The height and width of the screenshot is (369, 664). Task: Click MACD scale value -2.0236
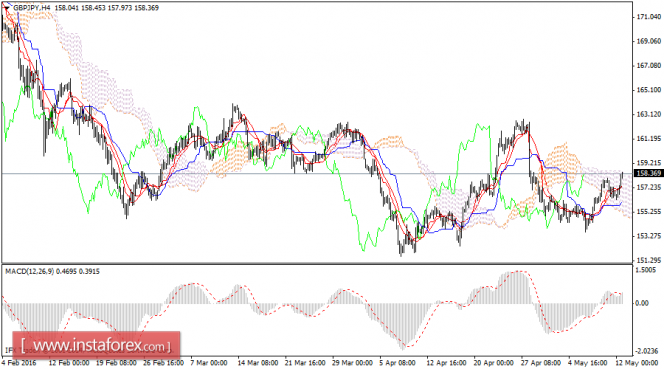647,351
